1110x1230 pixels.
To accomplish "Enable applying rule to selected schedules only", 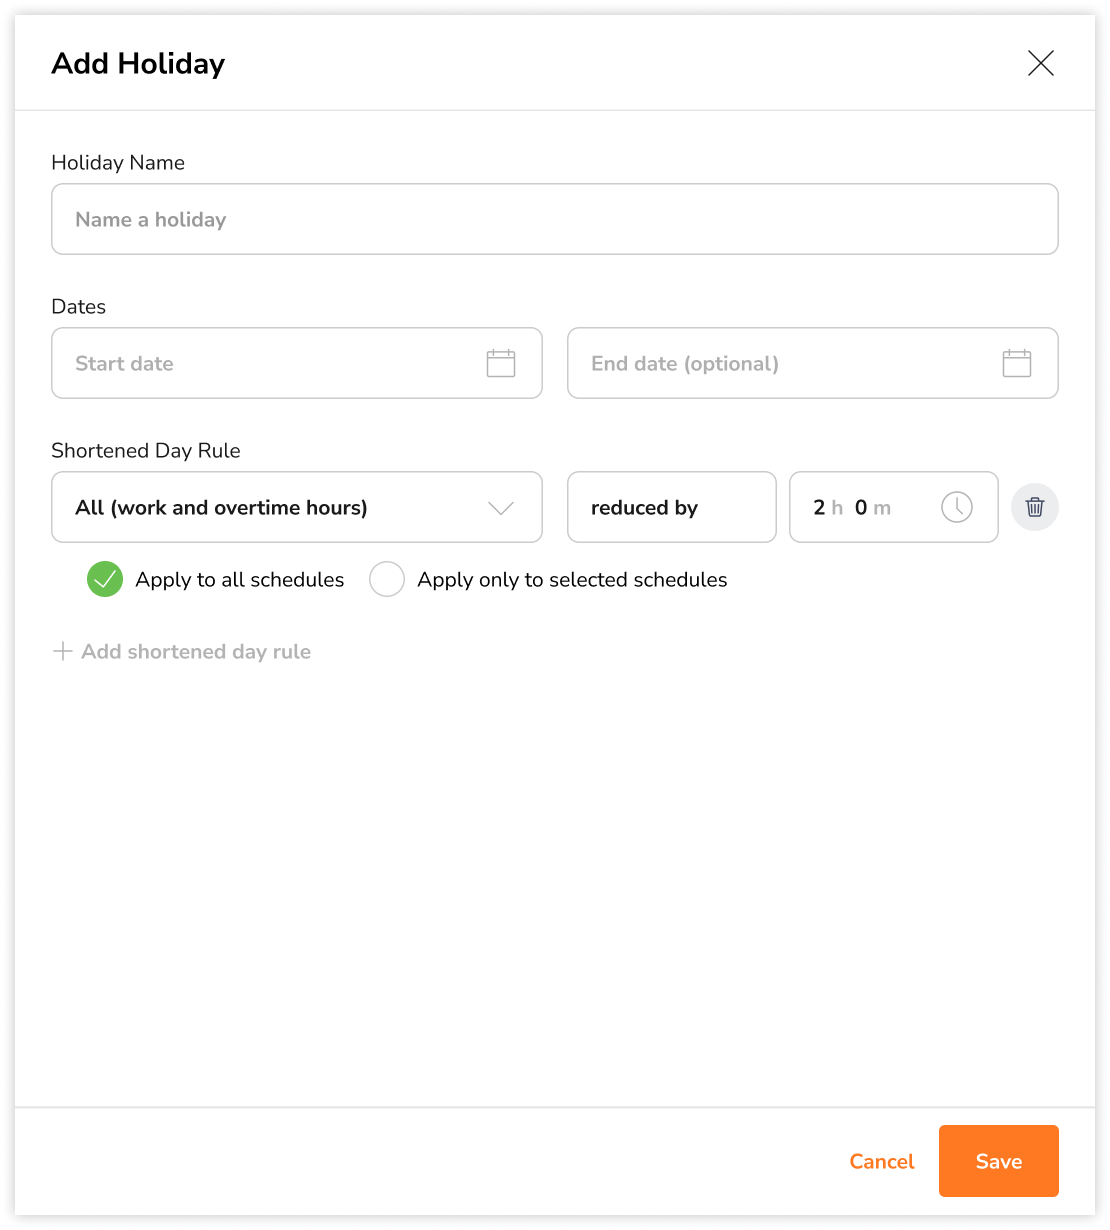I will pyautogui.click(x=387, y=579).
